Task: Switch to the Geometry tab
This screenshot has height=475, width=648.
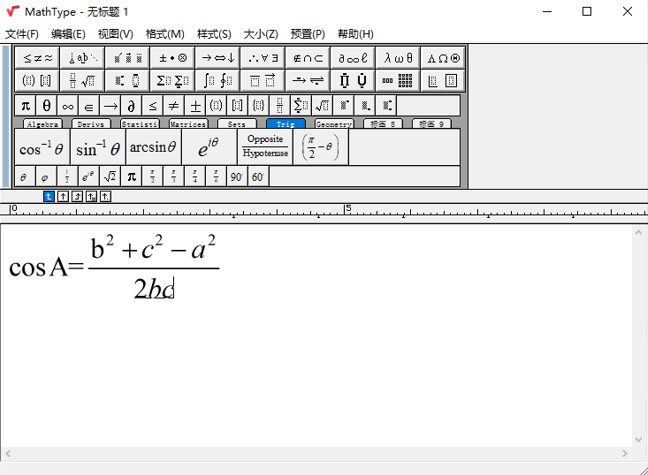Action: coord(333,125)
